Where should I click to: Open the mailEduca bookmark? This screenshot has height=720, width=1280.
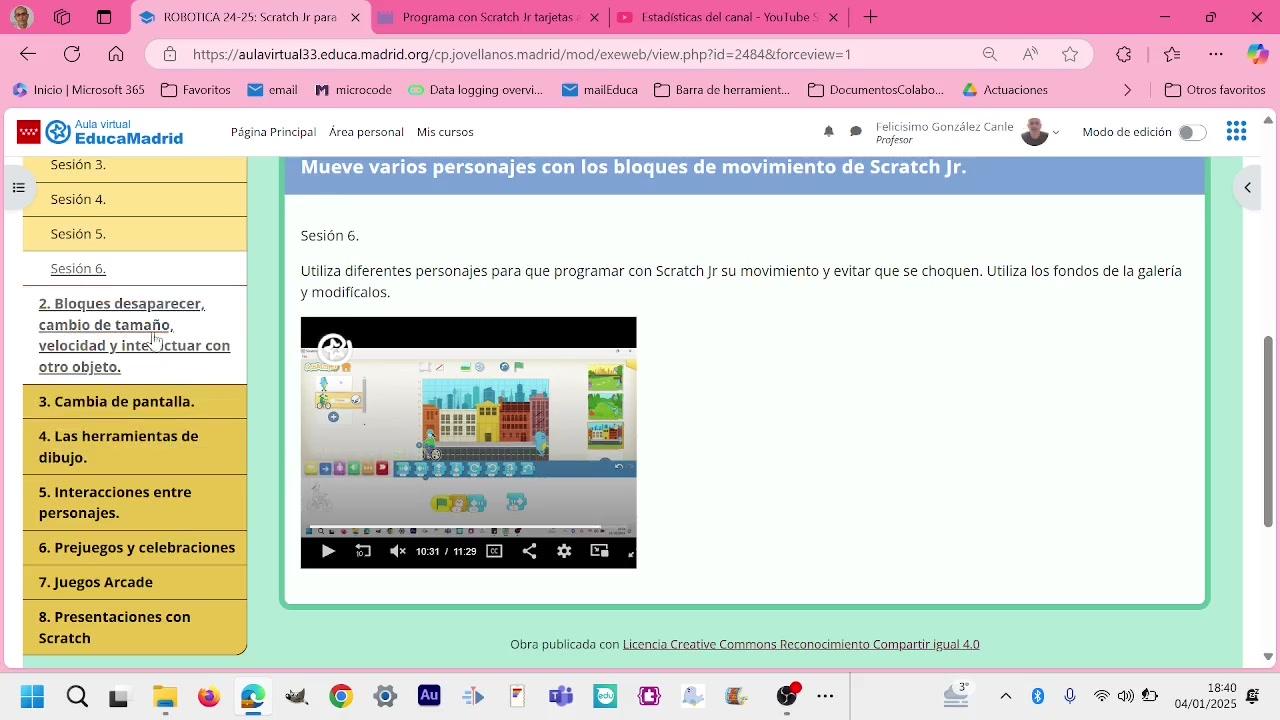(x=600, y=90)
